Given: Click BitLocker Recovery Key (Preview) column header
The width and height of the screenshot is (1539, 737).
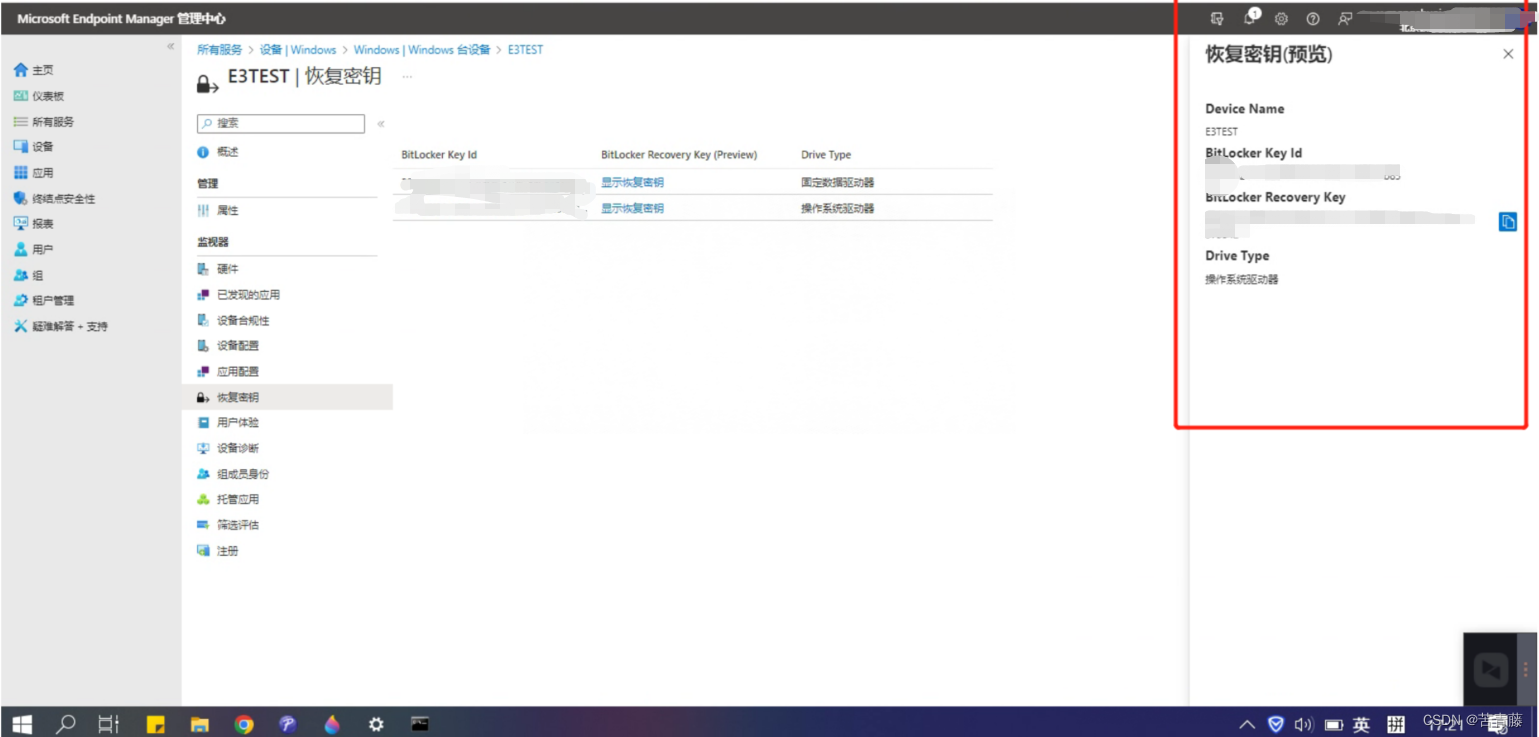Looking at the screenshot, I should click(679, 155).
